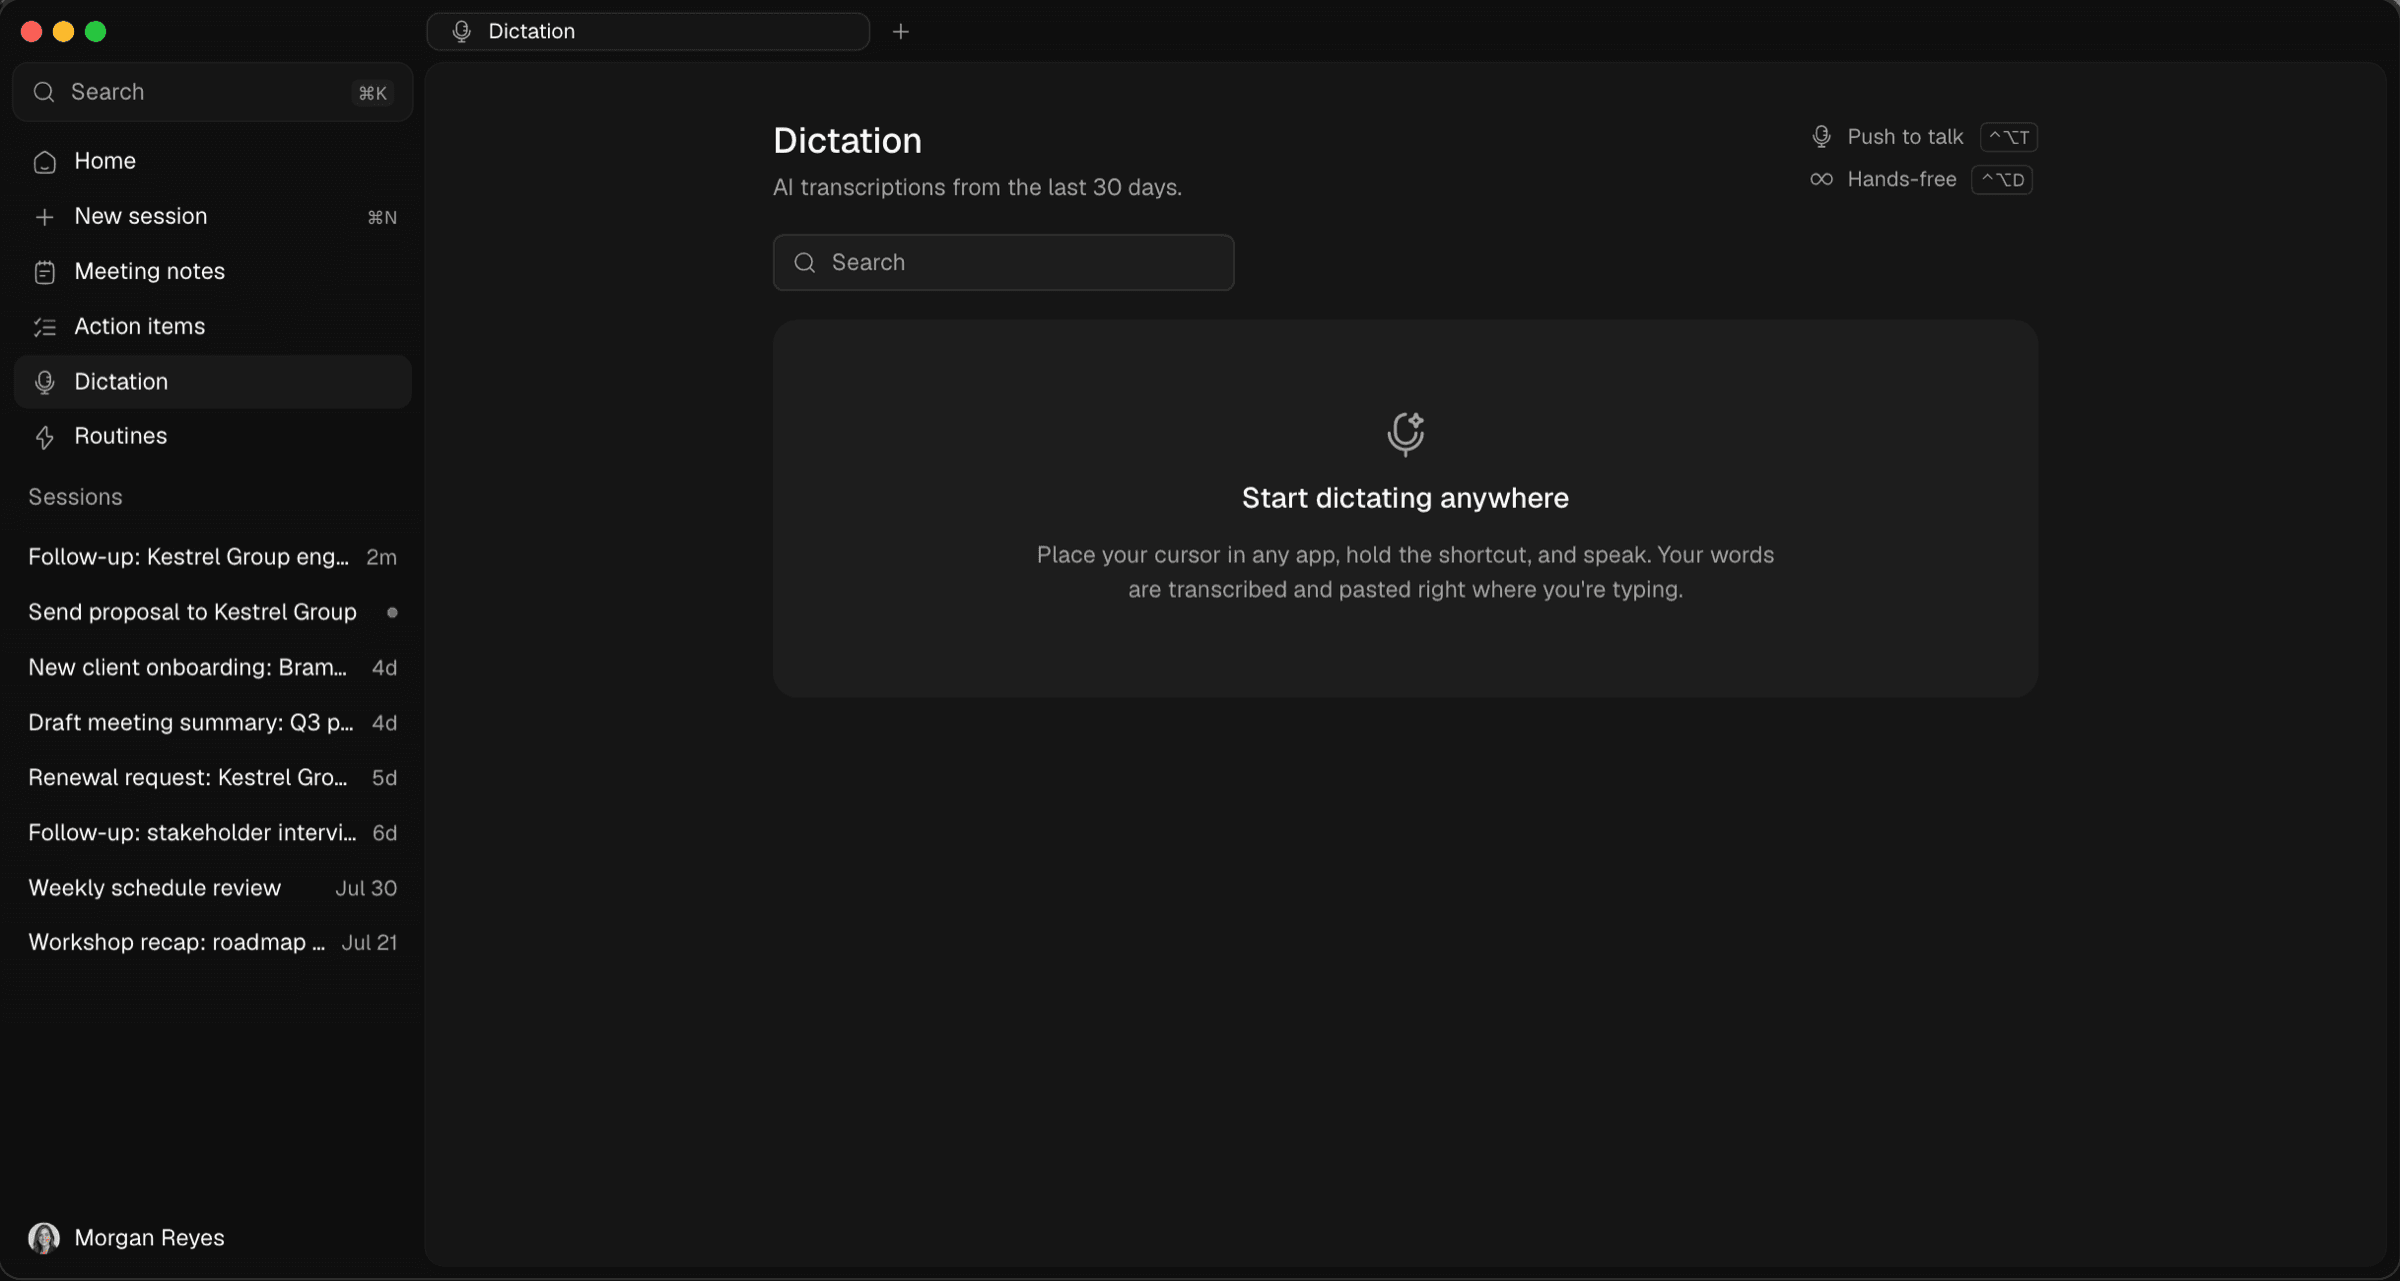Viewport: 2400px width, 1281px height.
Task: Click the Dictation microphone icon in sidebar
Action: pos(44,382)
